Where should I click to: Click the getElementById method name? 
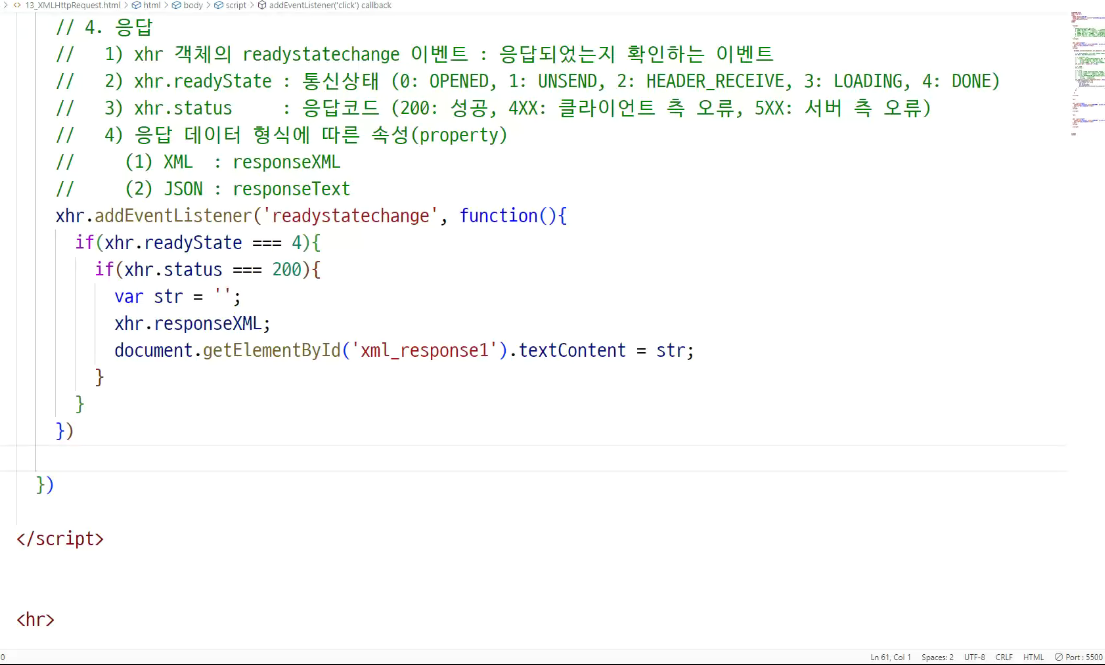coord(272,350)
